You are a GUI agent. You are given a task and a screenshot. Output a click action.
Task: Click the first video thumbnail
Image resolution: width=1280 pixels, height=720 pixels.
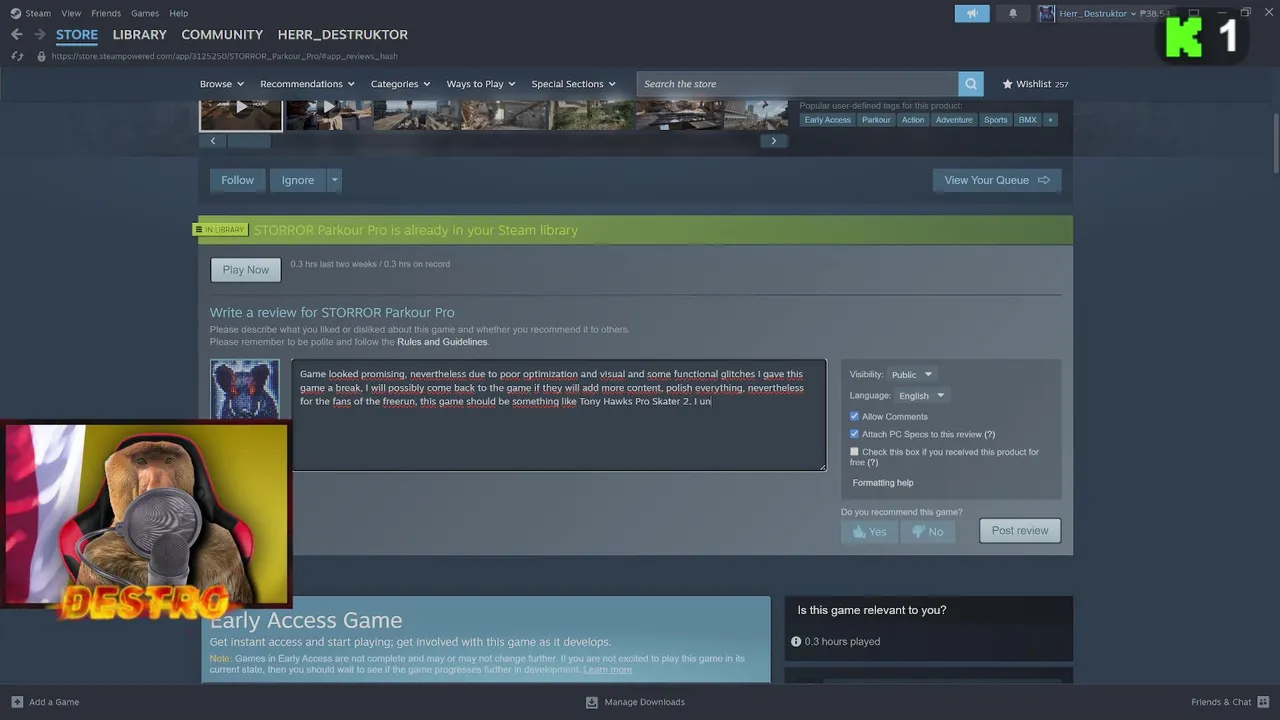(241, 115)
